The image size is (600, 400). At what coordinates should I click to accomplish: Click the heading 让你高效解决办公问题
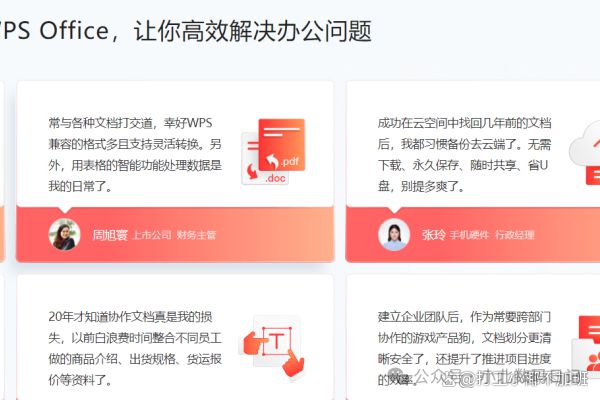[253, 31]
